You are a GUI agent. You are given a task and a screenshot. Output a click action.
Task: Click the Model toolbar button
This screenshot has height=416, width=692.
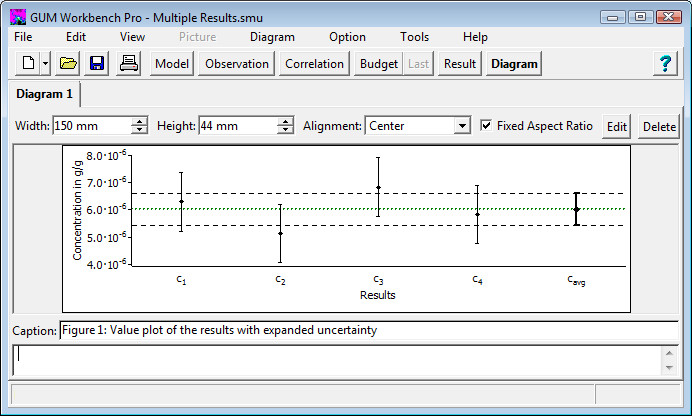point(172,64)
